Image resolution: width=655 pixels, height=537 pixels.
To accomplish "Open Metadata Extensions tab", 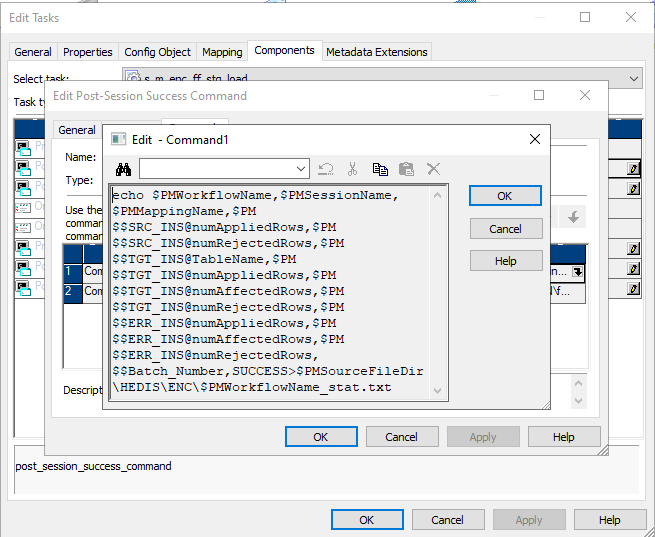I will [x=377, y=52].
